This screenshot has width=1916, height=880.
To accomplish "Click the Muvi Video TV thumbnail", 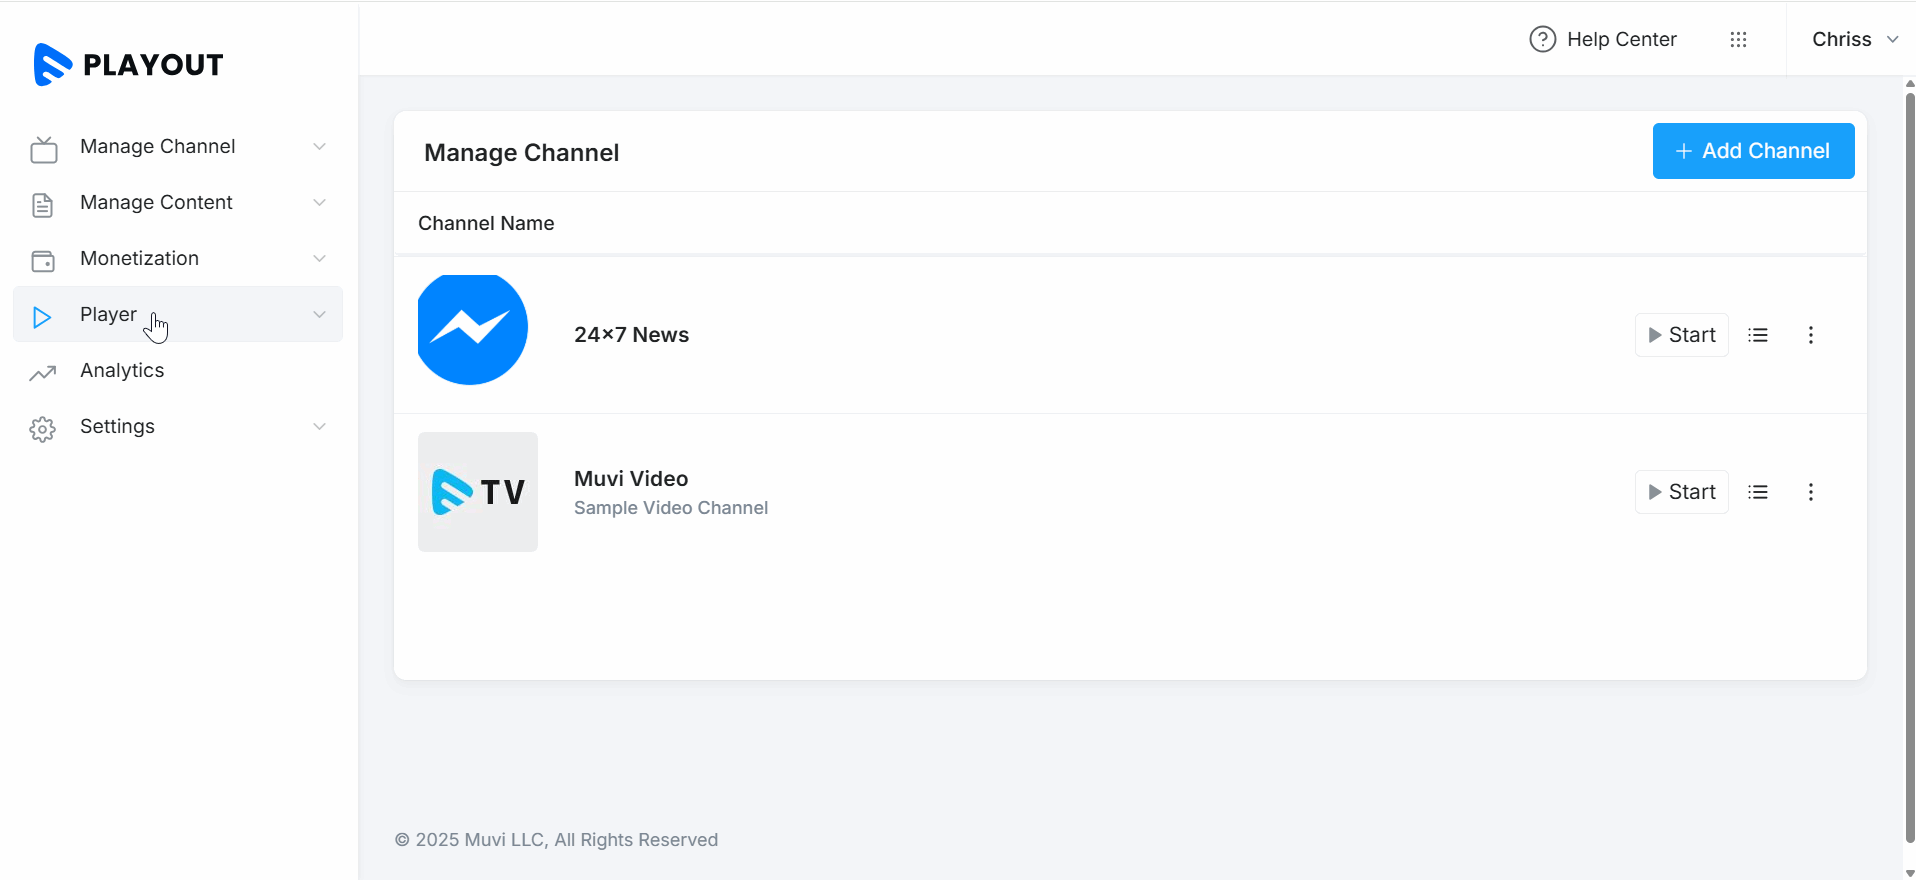I will click(478, 492).
